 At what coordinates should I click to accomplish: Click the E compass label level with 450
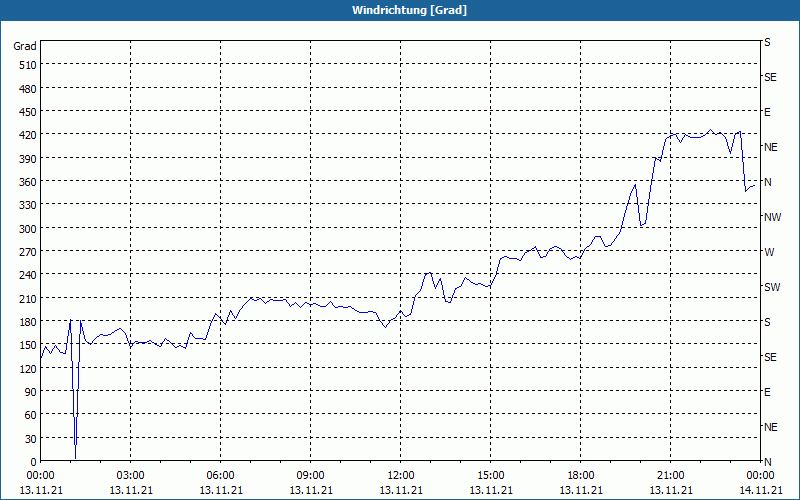point(767,112)
